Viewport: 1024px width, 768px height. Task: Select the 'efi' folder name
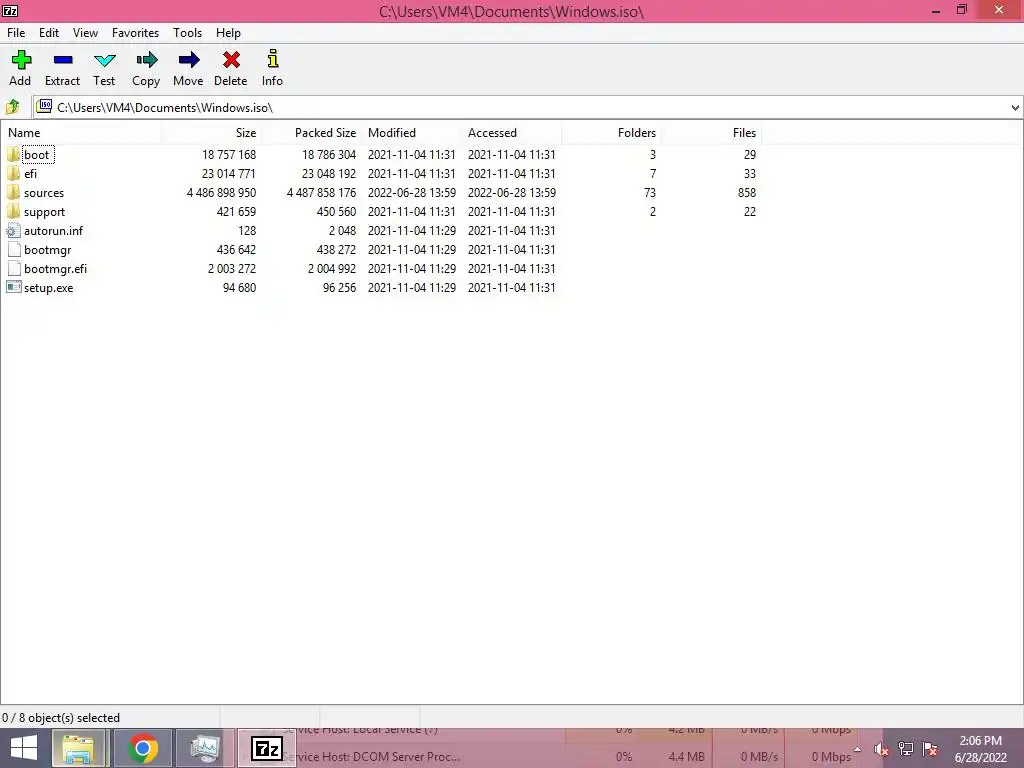[x=31, y=174]
